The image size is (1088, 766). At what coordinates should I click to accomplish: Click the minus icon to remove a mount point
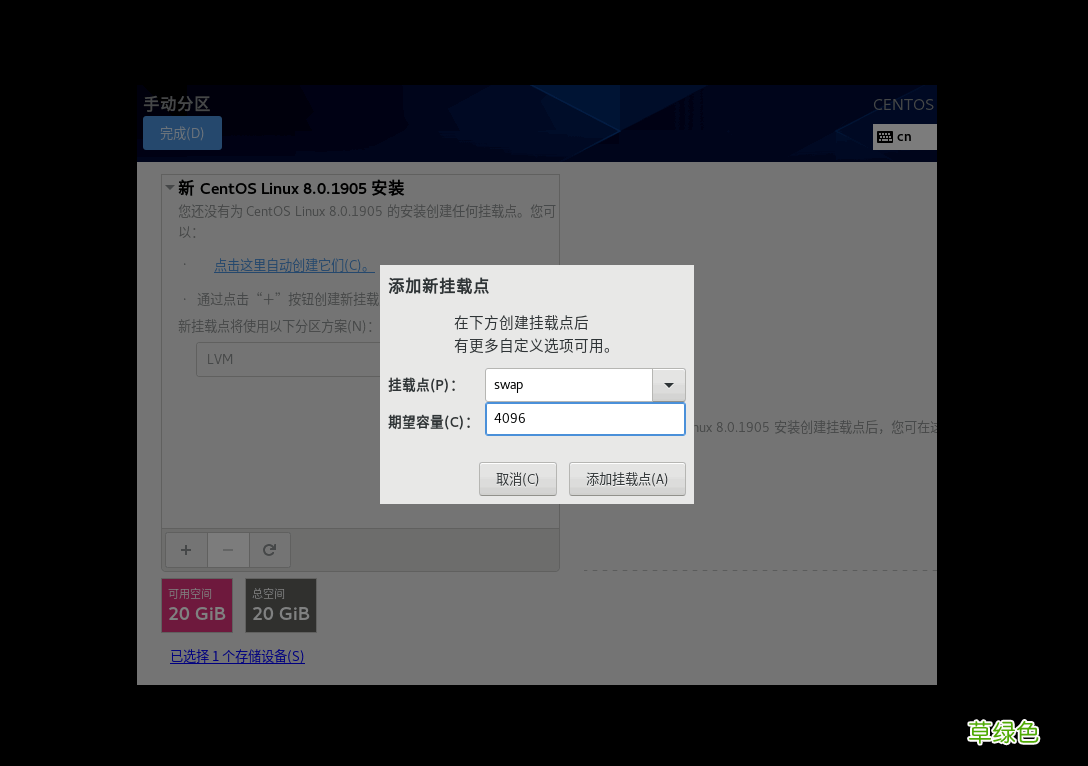pos(228,549)
